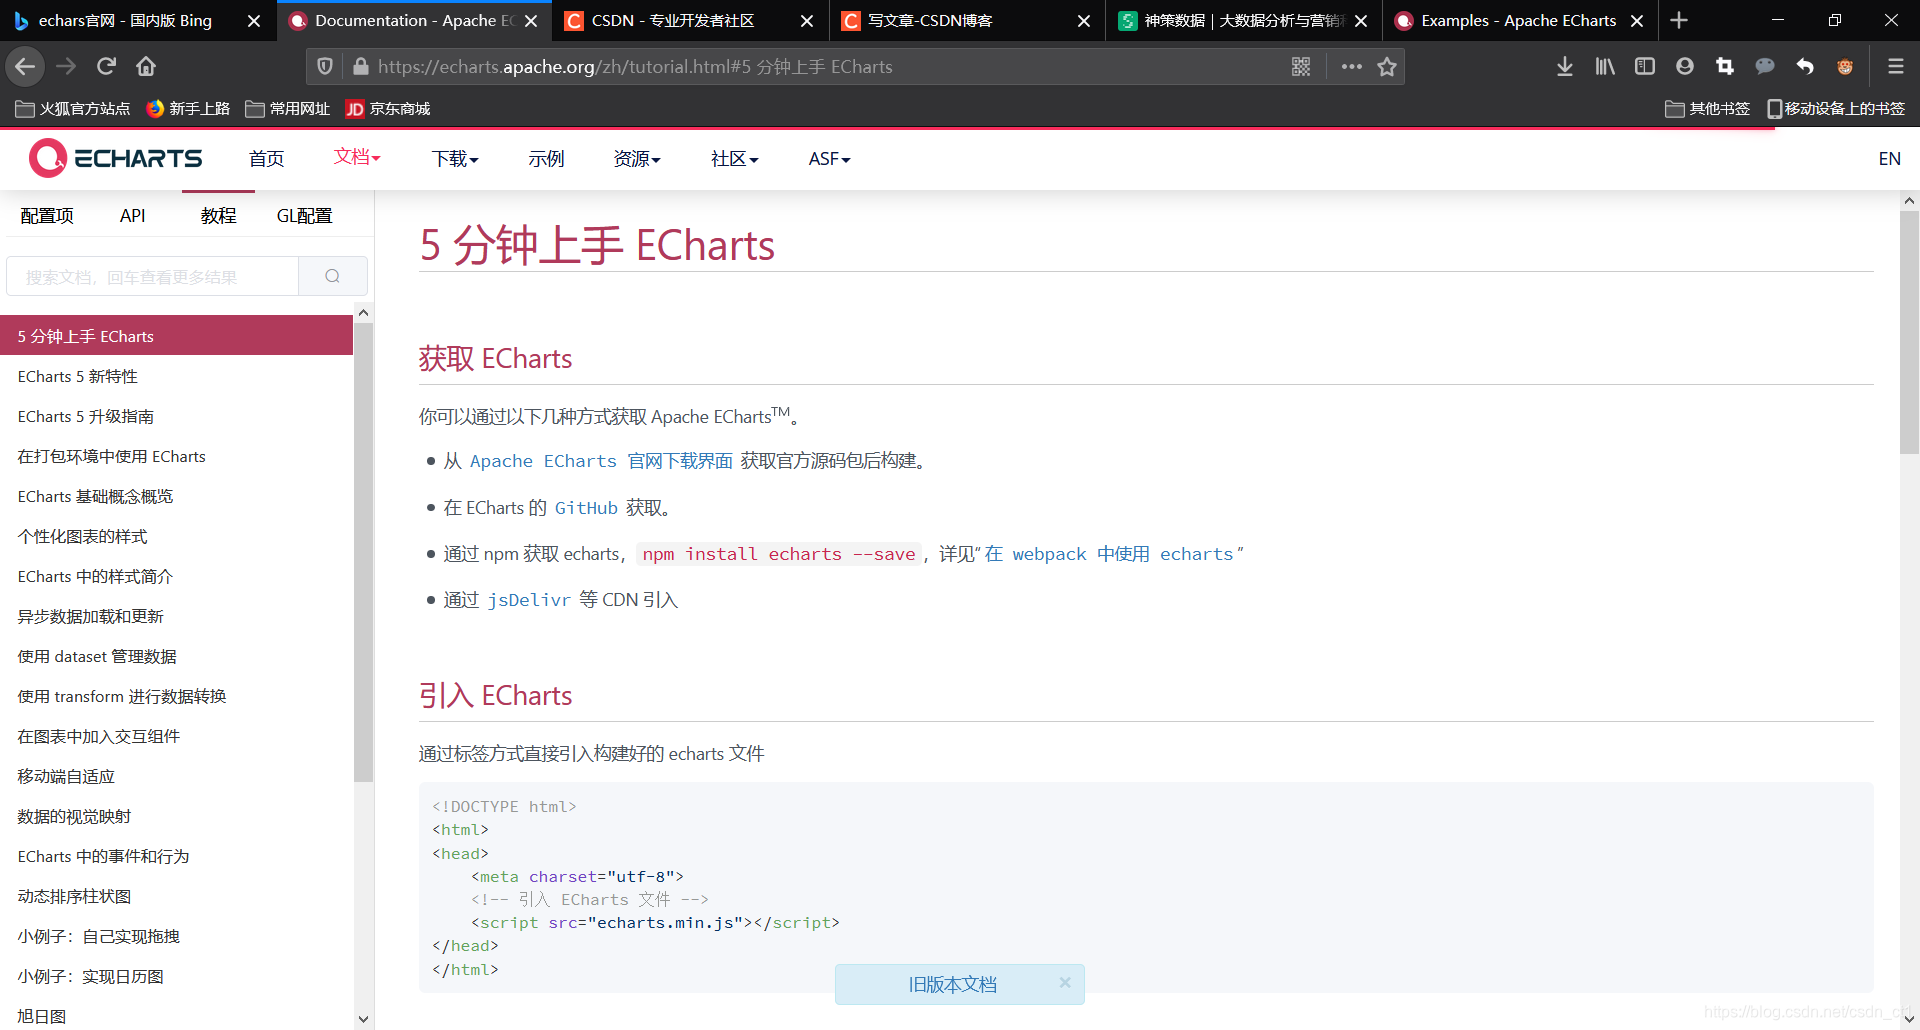Viewport: 1920px width, 1030px height.
Task: Switch to echars官网 Bing browser tab
Action: [124, 20]
